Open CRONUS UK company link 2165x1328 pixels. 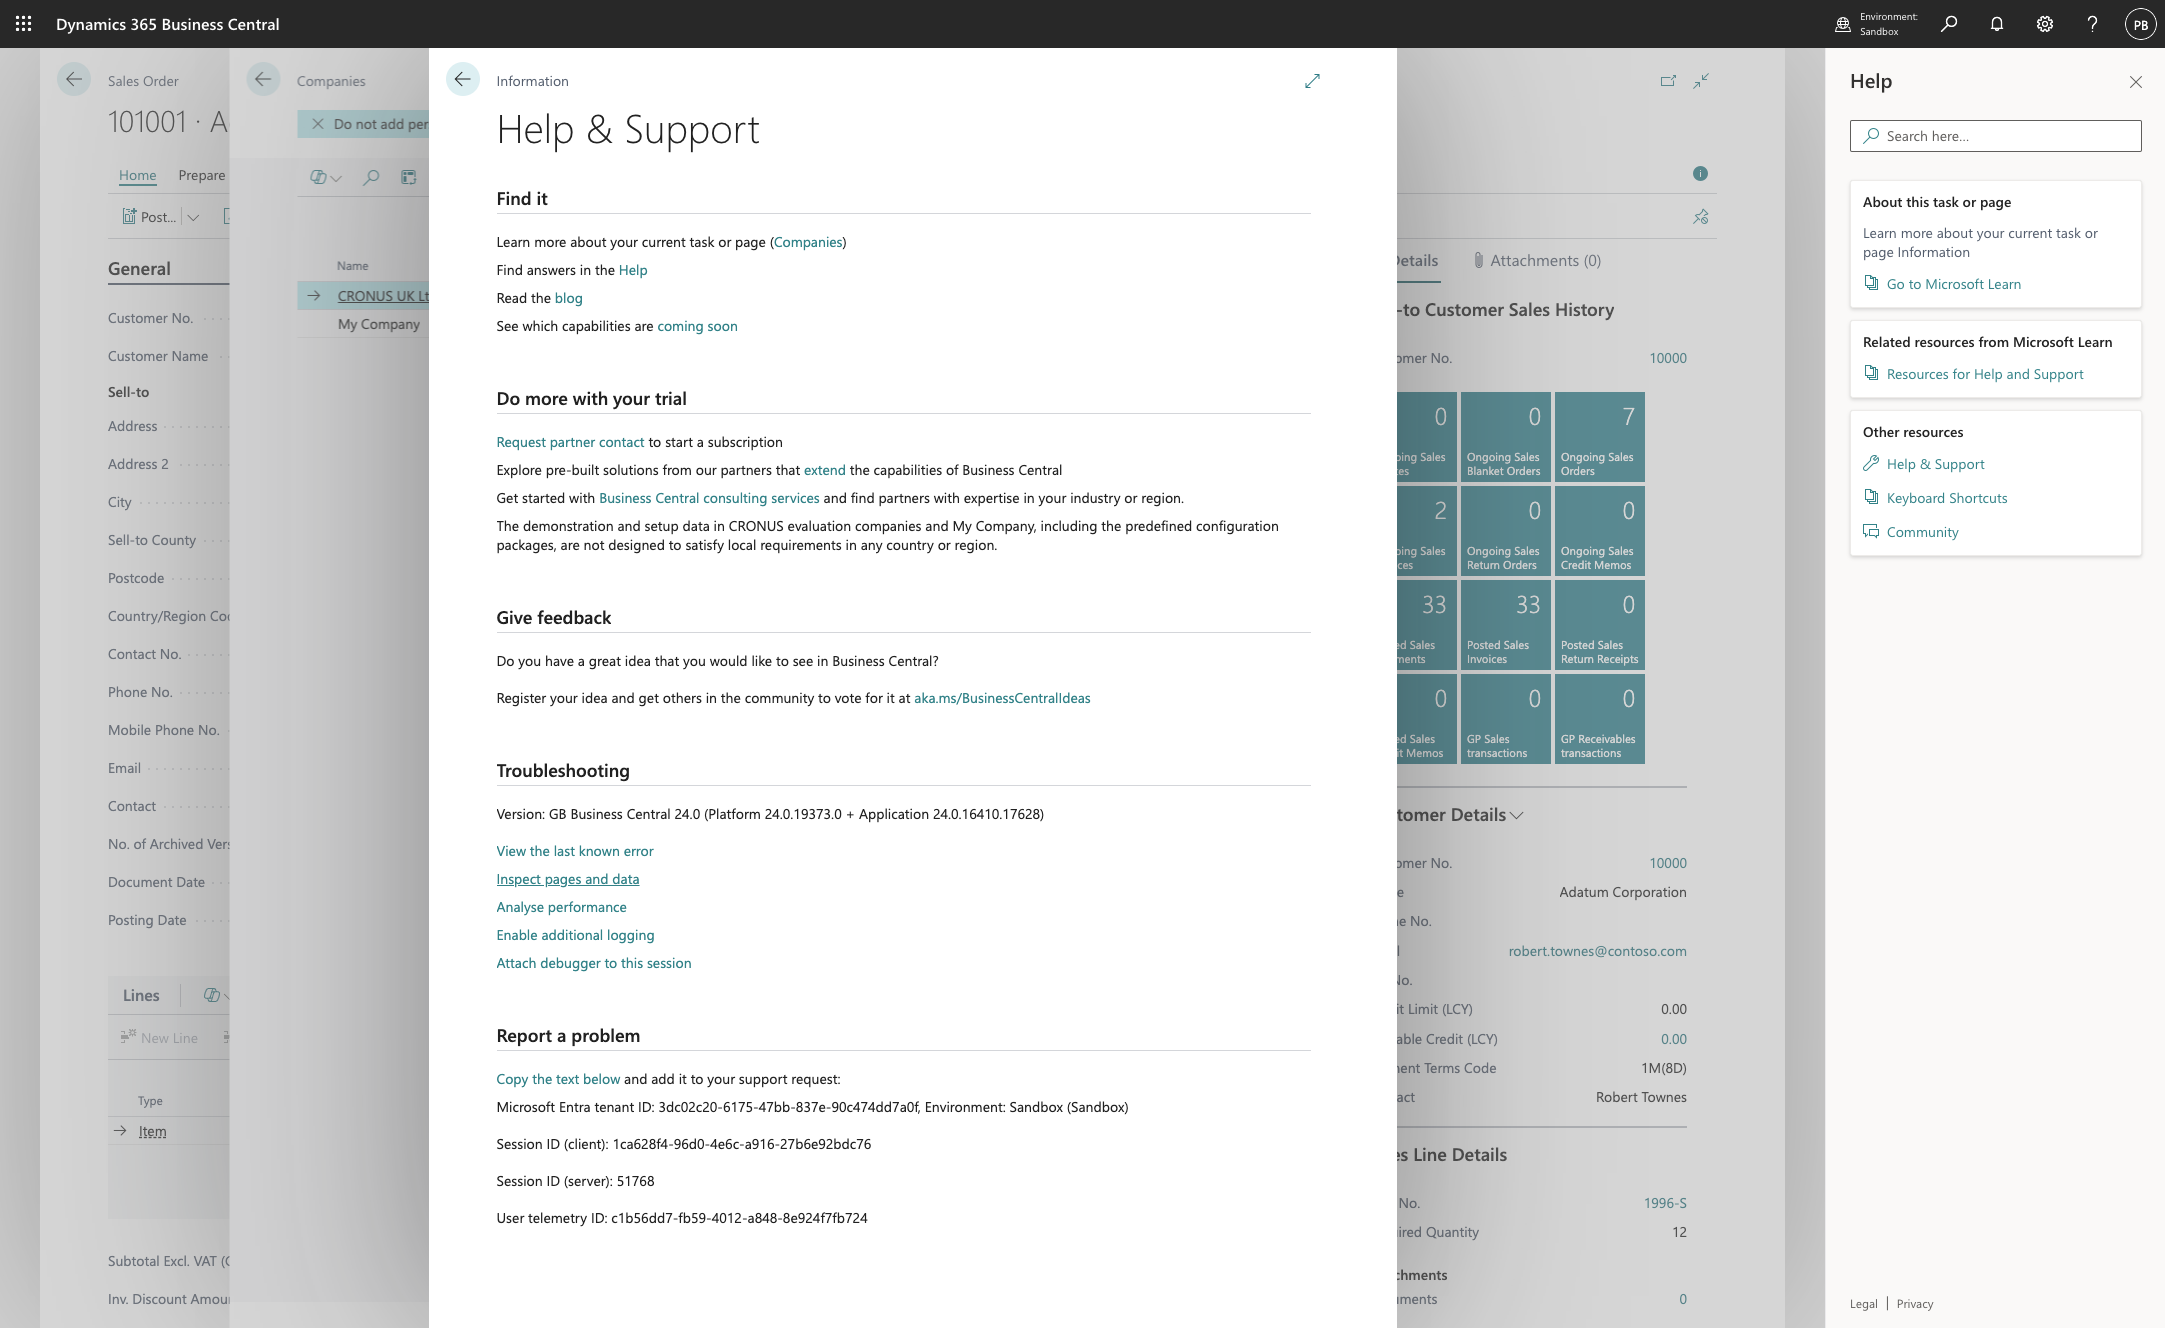point(382,296)
